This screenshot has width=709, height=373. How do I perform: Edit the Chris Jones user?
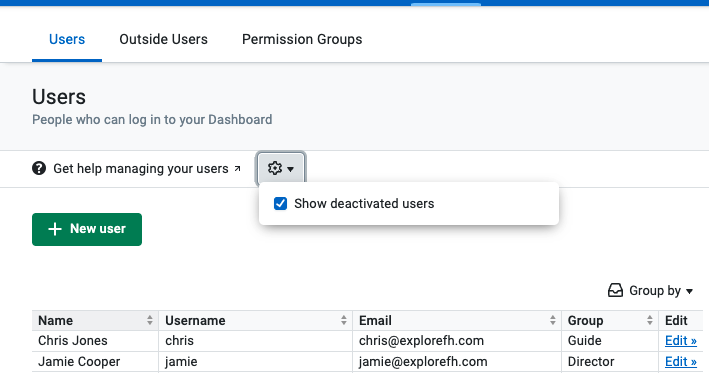(681, 340)
